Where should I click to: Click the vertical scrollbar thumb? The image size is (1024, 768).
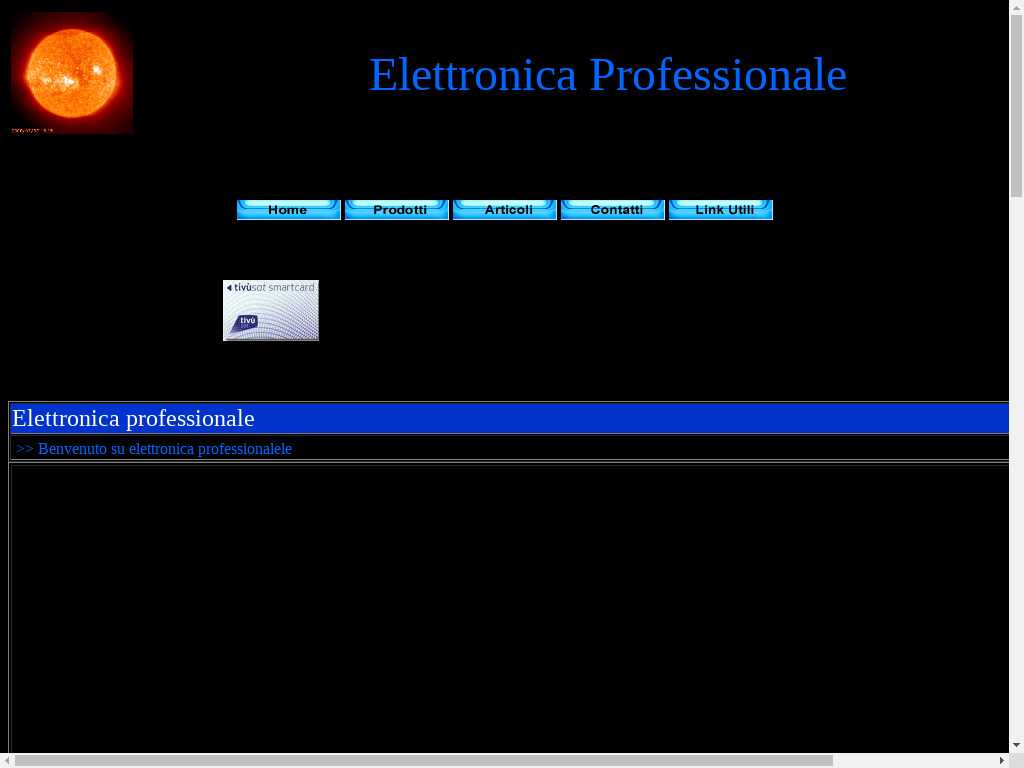pos(1016,105)
